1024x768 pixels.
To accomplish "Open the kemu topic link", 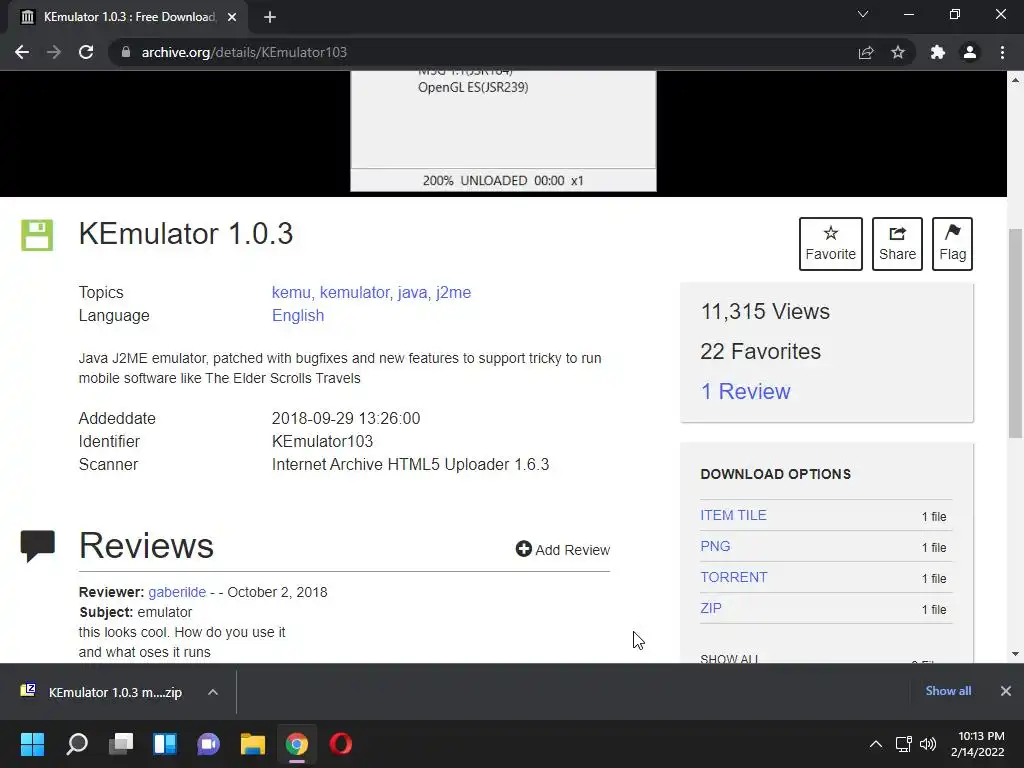I will (x=293, y=293).
